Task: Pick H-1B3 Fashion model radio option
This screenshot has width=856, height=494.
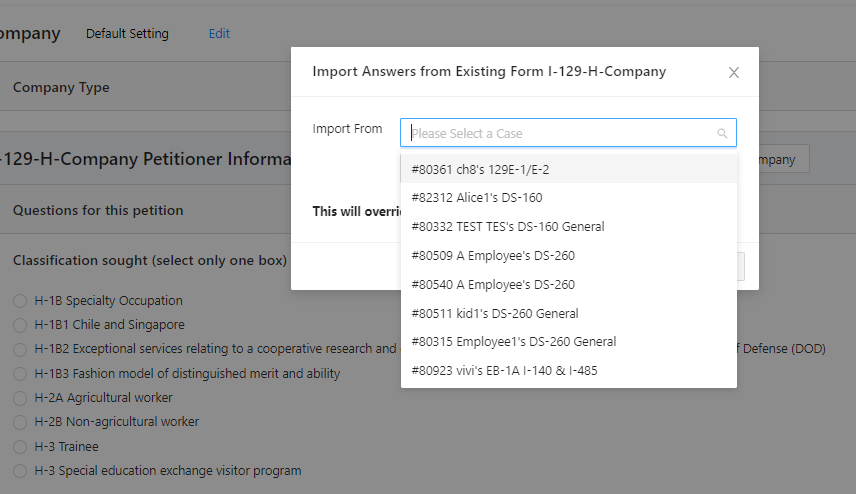Action: point(20,374)
